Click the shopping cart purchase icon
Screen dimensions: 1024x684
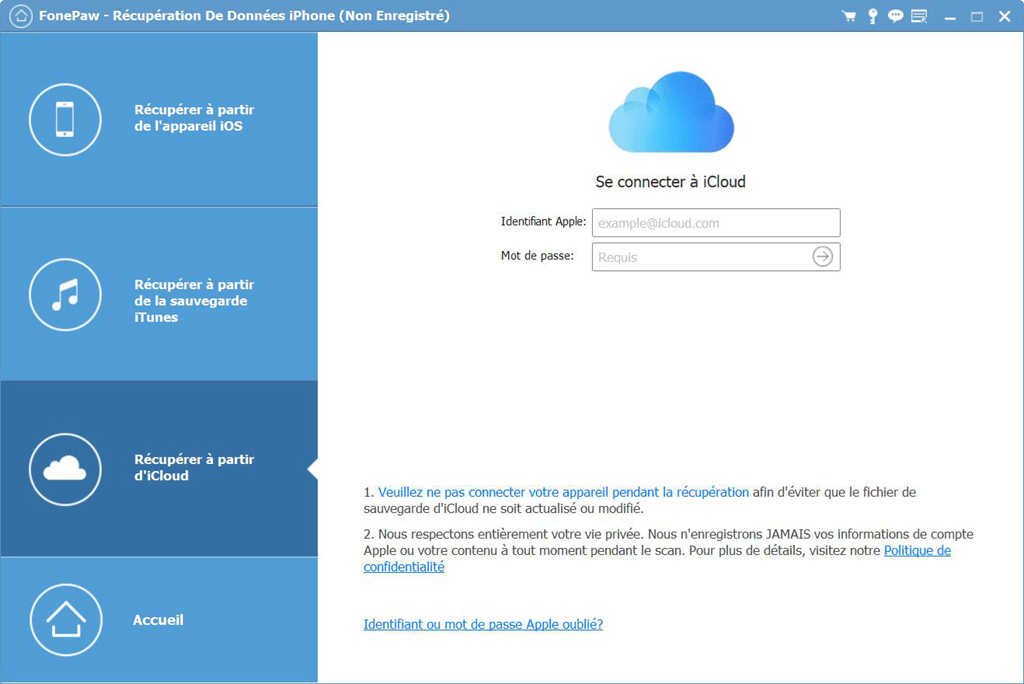coord(849,16)
